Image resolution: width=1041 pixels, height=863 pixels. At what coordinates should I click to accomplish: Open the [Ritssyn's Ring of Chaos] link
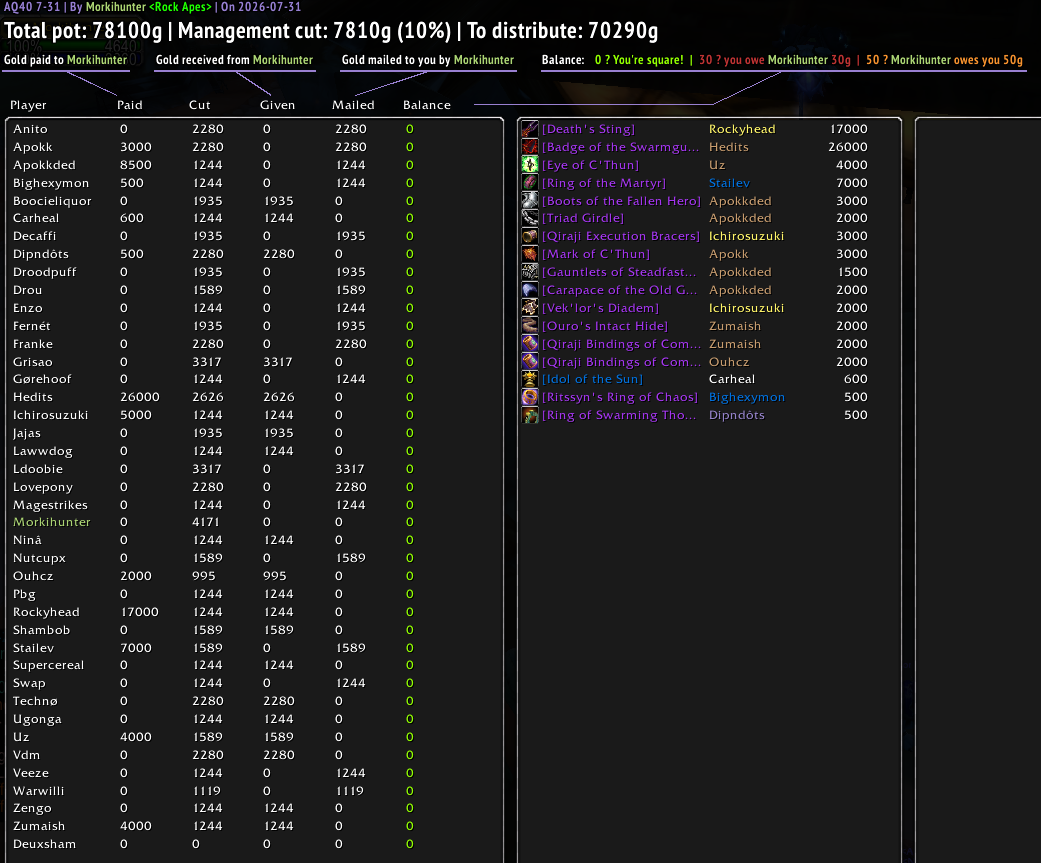coord(620,397)
